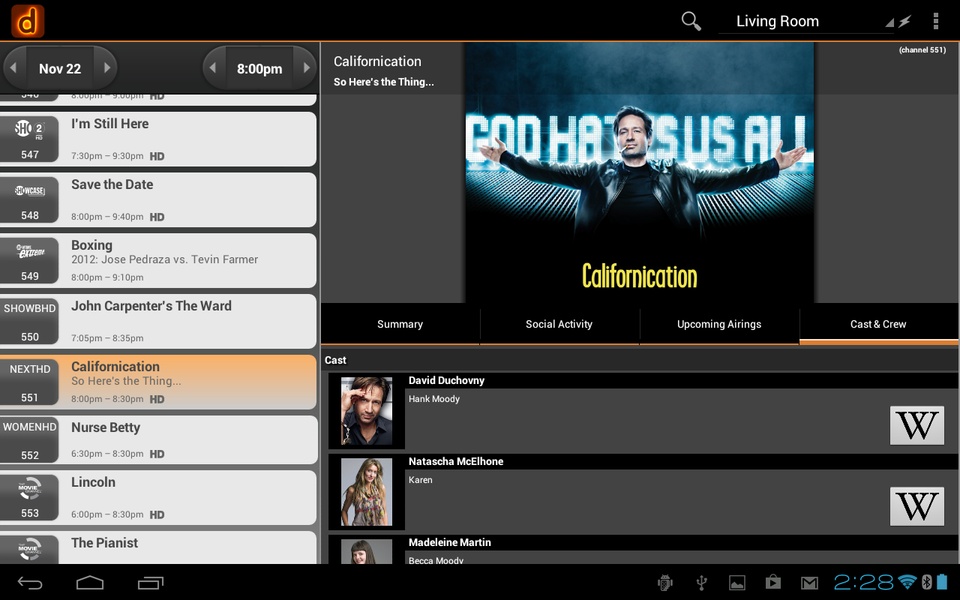960x600 pixels.
Task: Select NEXTHD channel 551 badge
Action: [x=29, y=381]
